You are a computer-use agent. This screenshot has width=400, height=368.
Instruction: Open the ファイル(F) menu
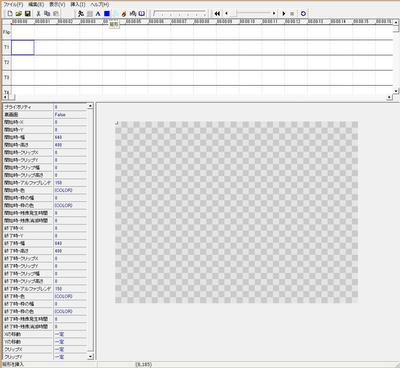click(13, 4)
